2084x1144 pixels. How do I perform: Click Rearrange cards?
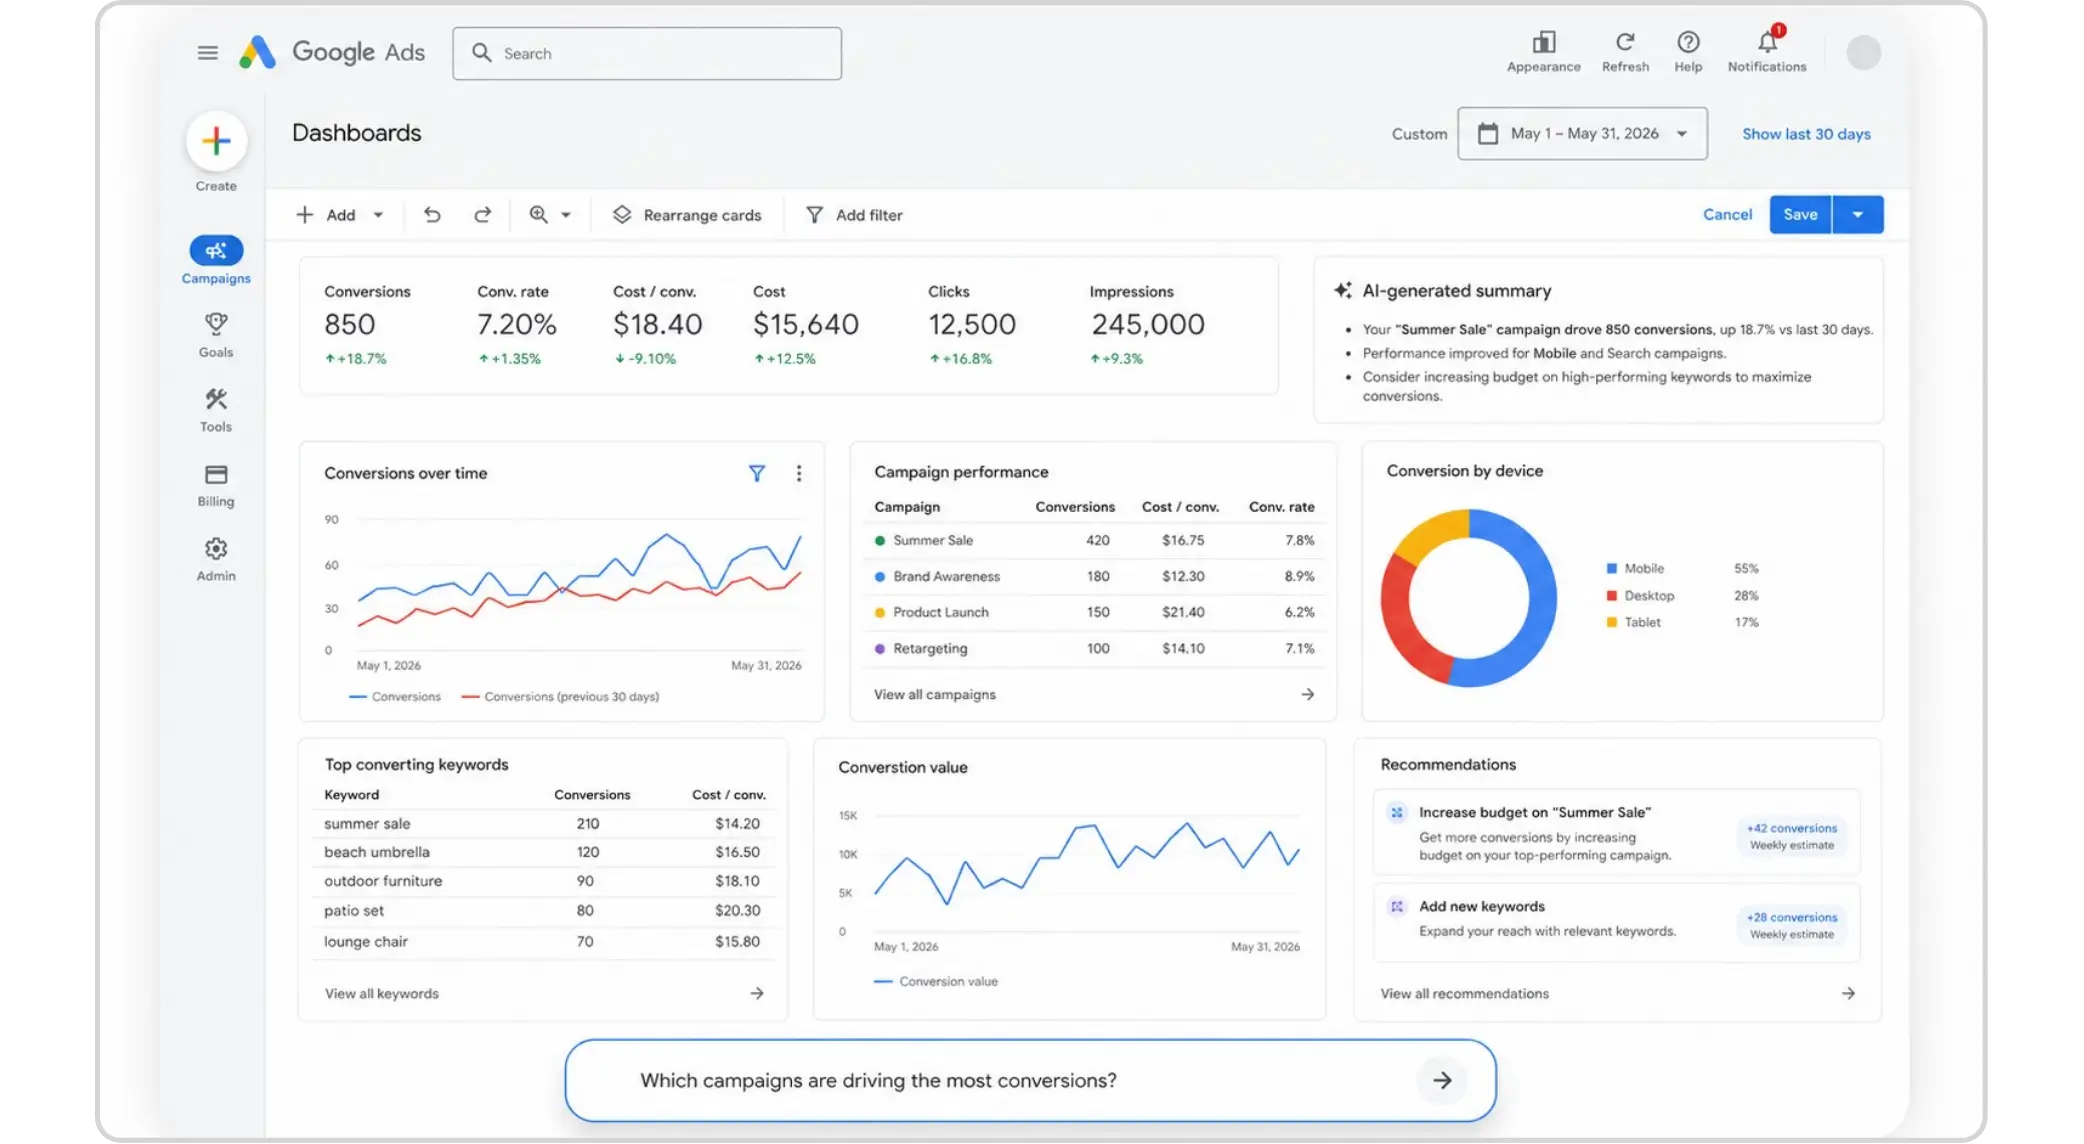687,215
